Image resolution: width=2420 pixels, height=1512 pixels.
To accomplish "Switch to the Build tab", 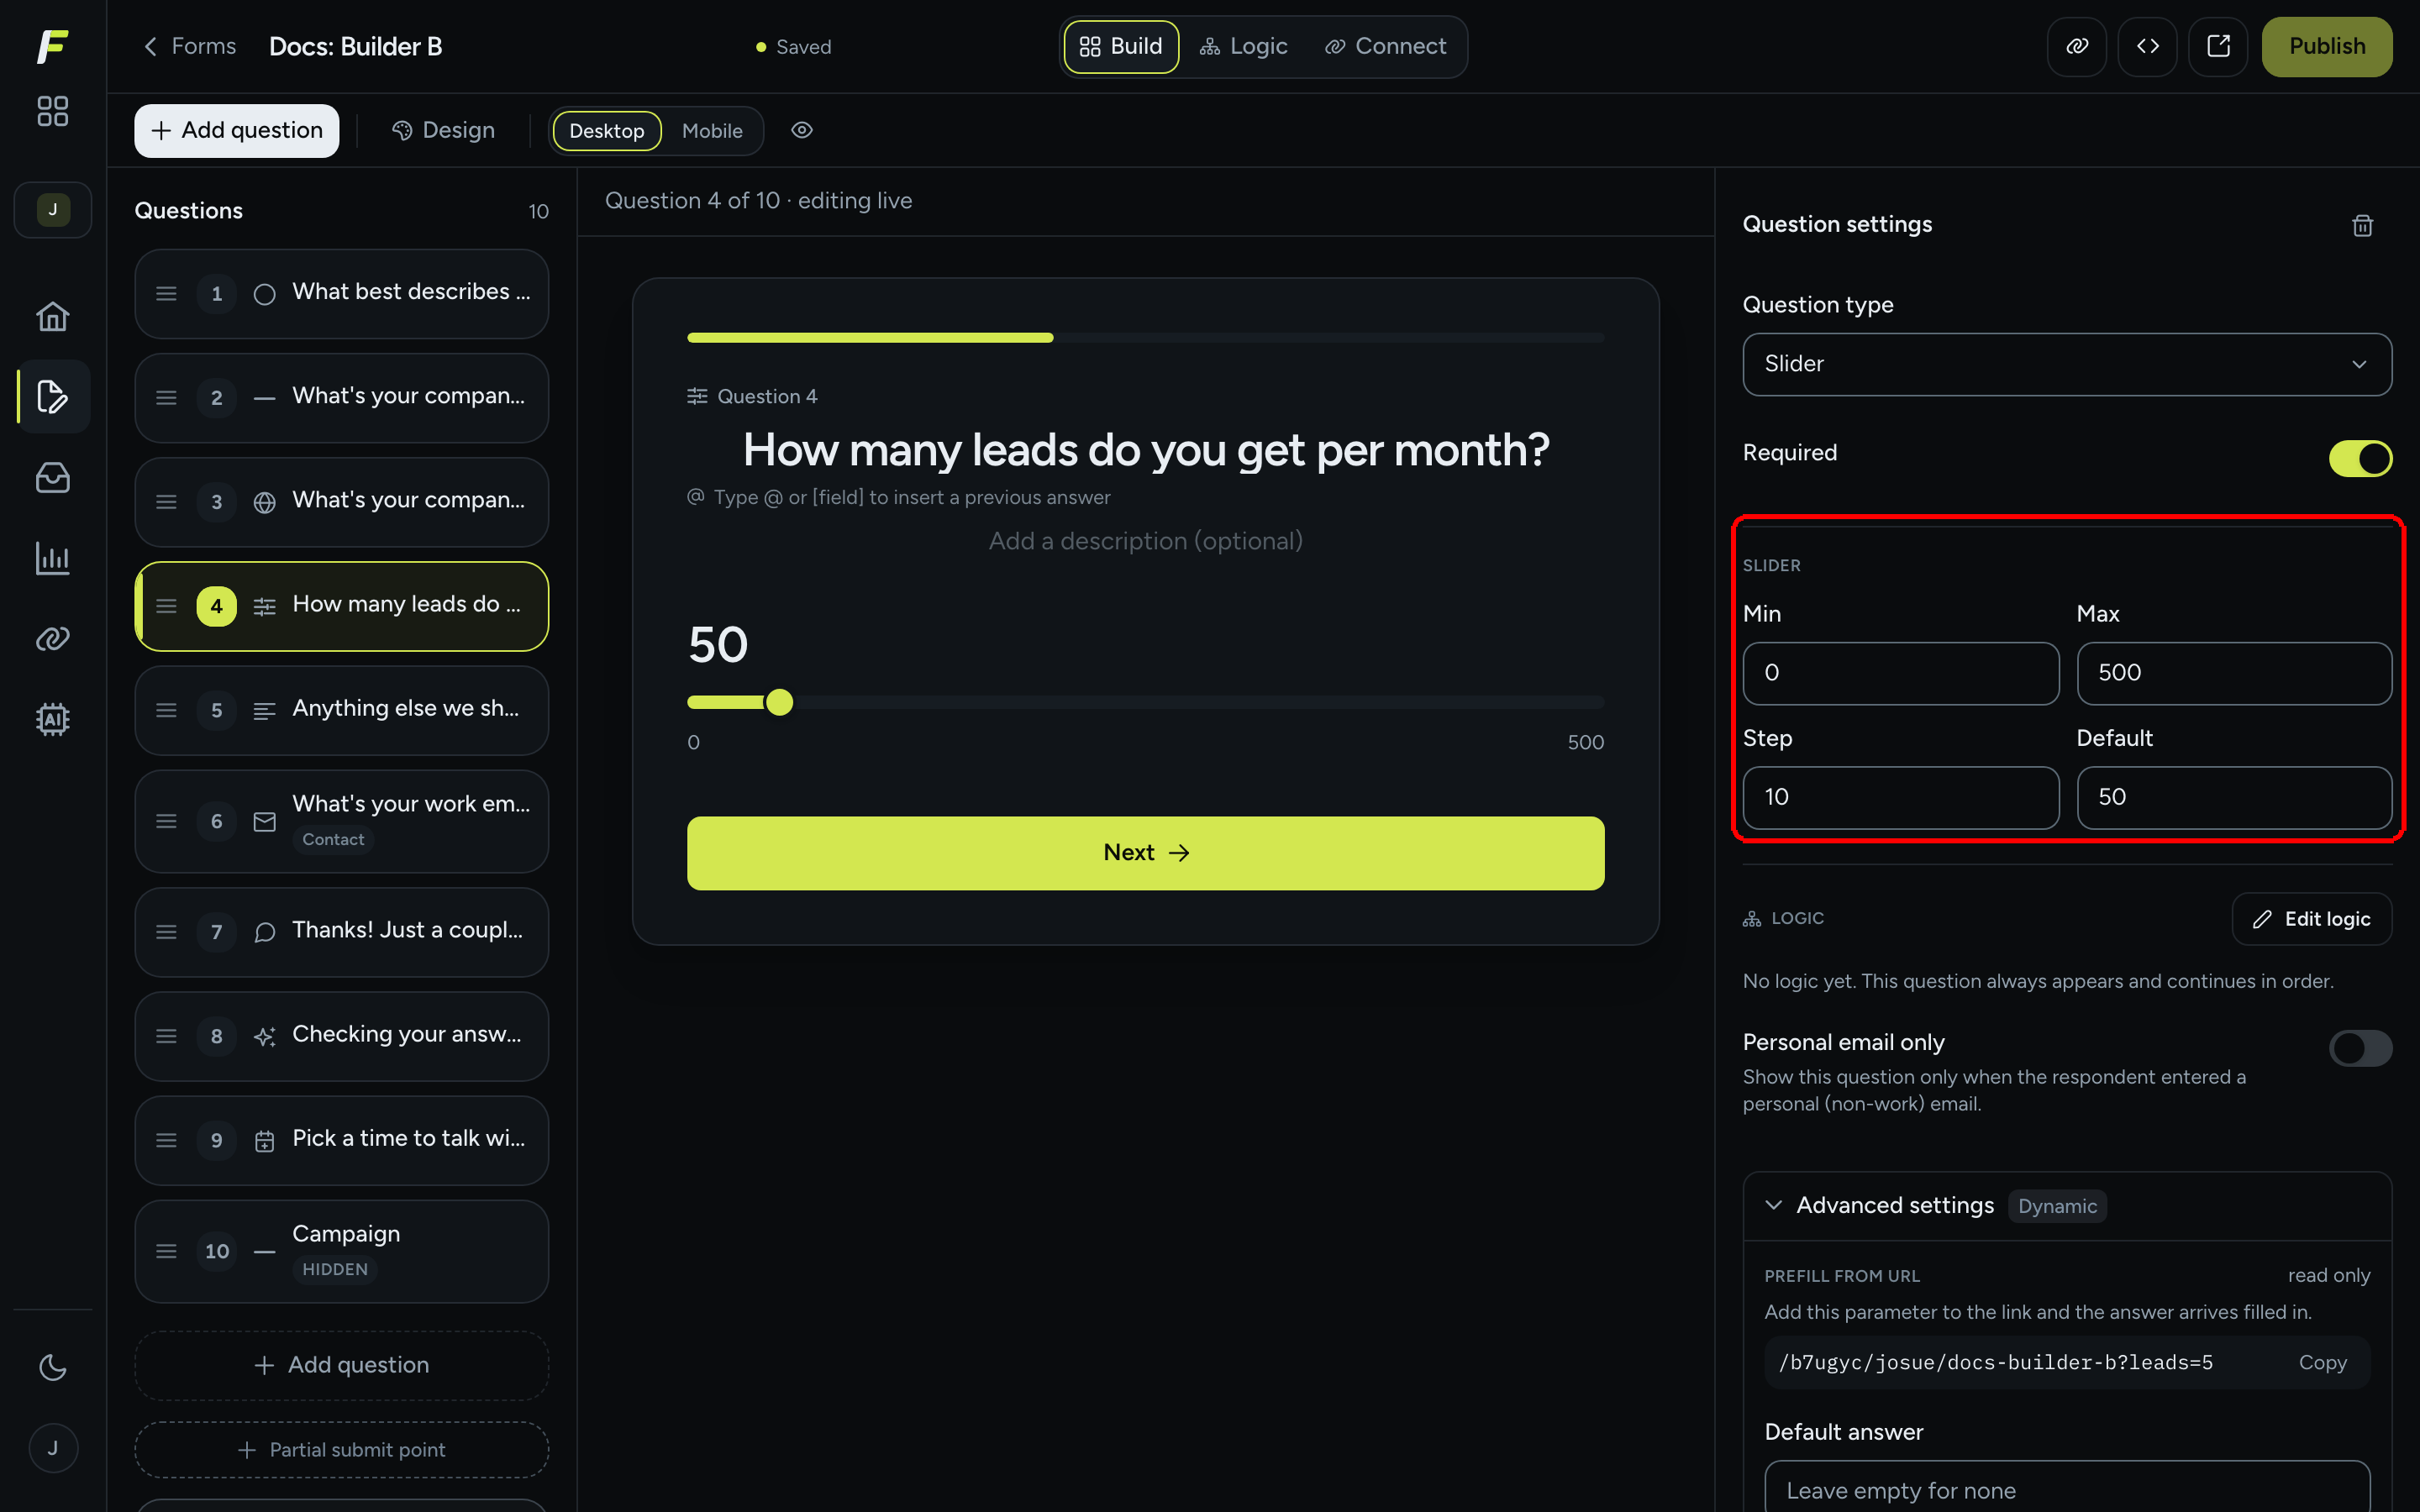I will tap(1120, 46).
